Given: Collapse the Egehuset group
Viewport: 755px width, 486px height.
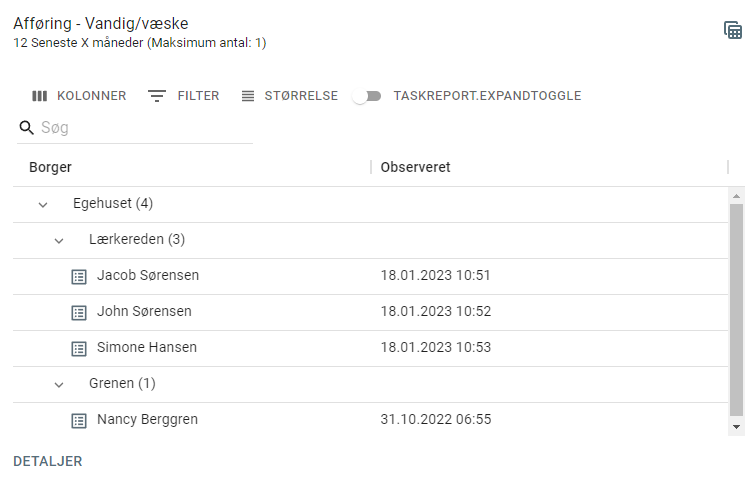Looking at the screenshot, I should (x=43, y=205).
